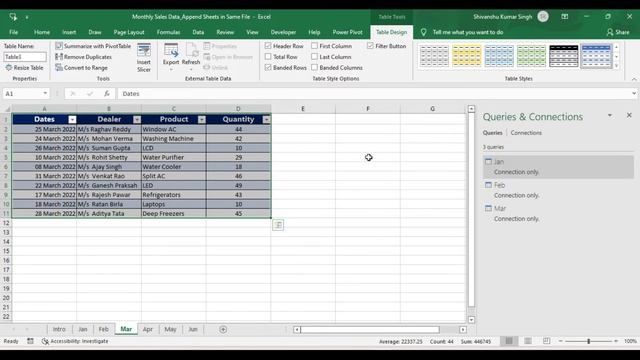Expand the formula bar
The width and height of the screenshot is (640, 360).
pyautogui.click(x=633, y=93)
